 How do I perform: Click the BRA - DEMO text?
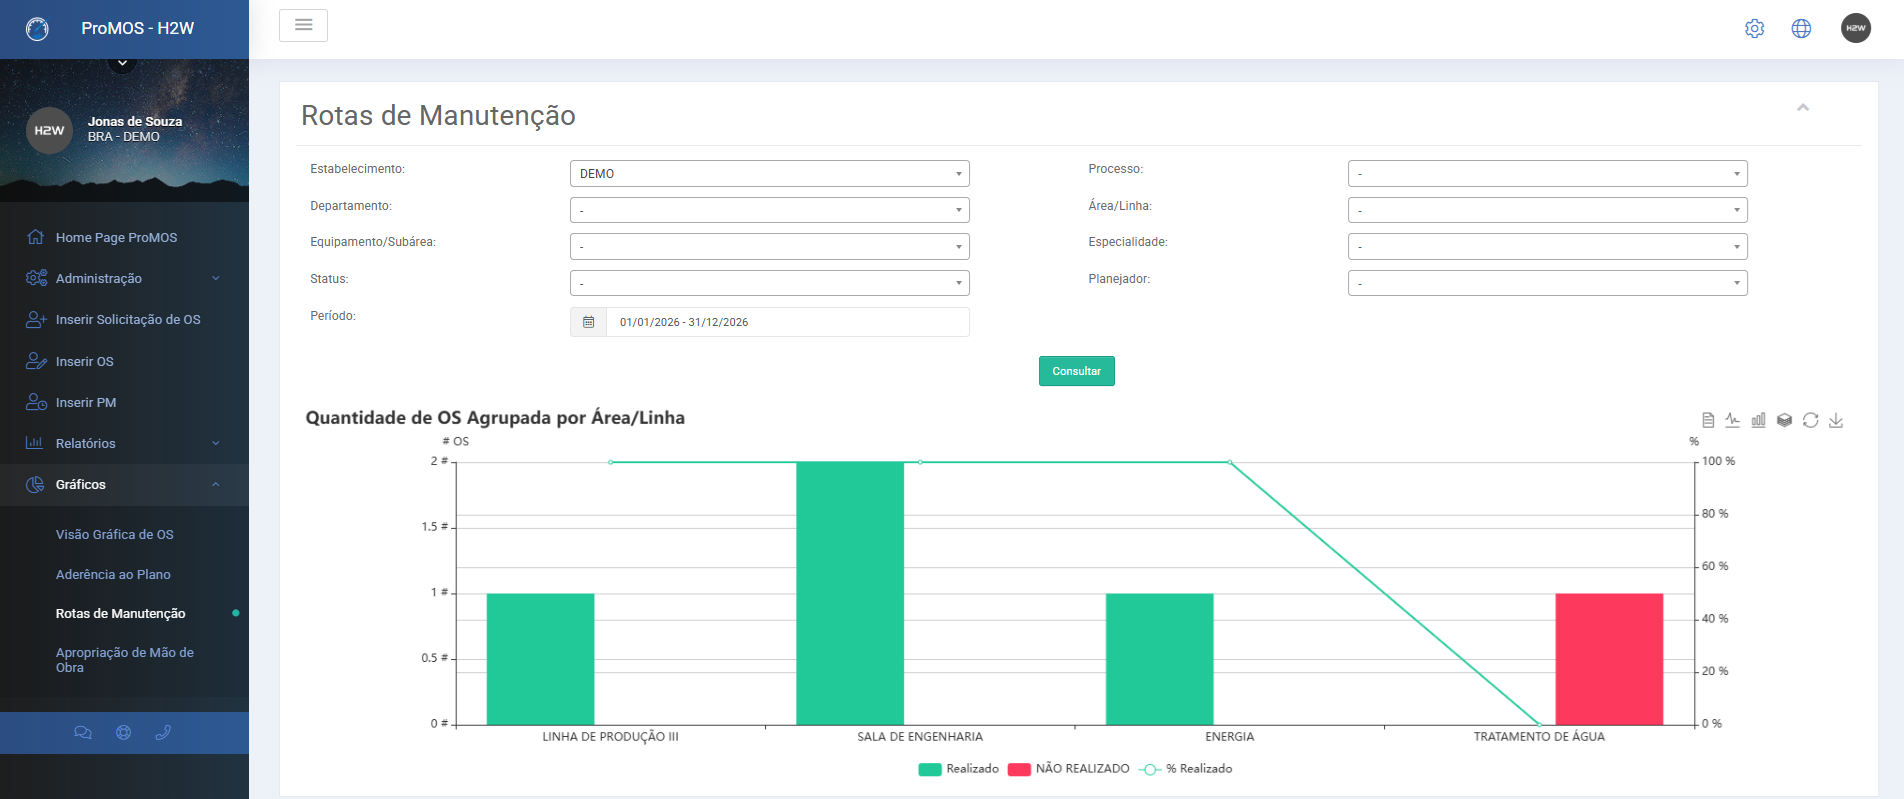click(x=124, y=137)
